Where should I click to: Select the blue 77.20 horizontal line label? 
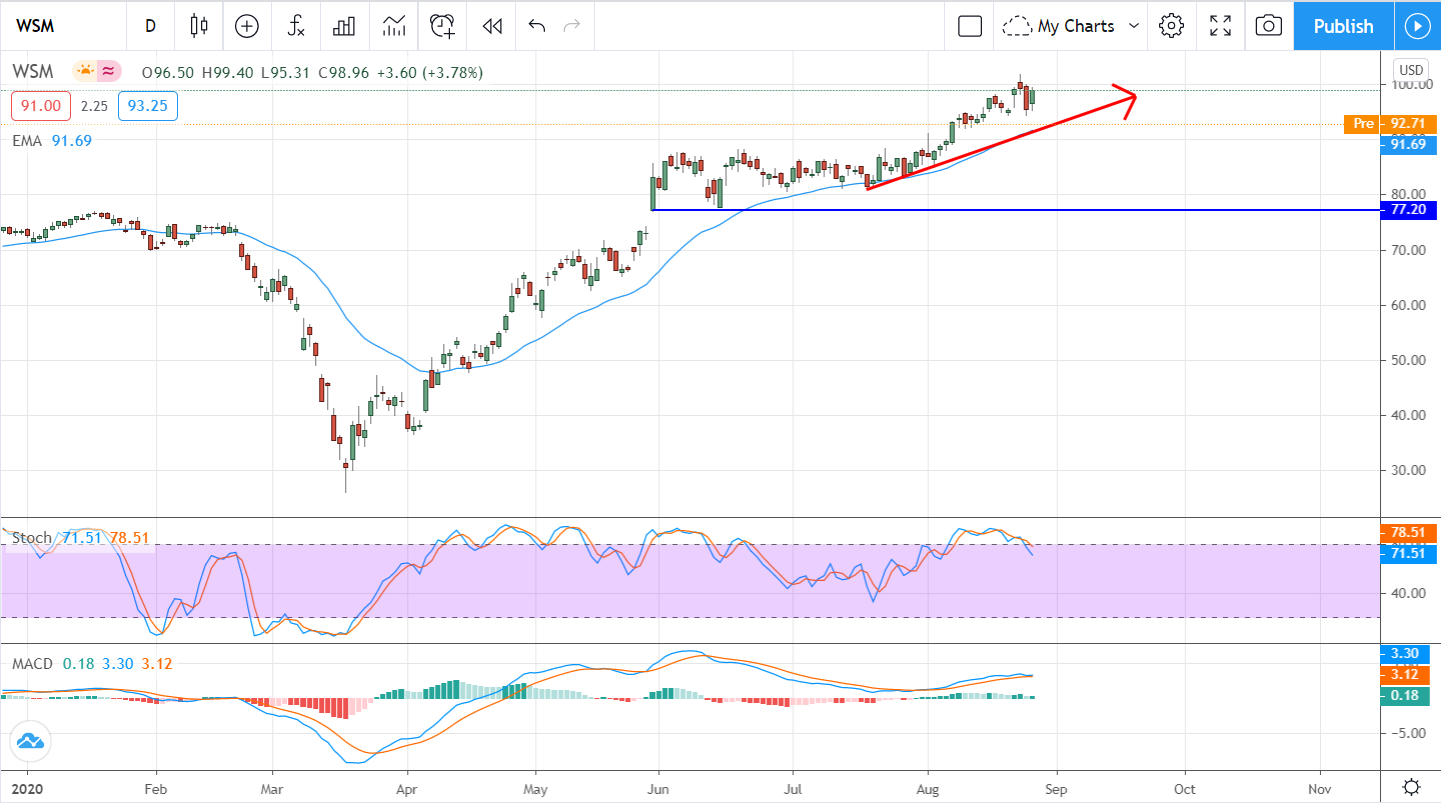point(1408,210)
